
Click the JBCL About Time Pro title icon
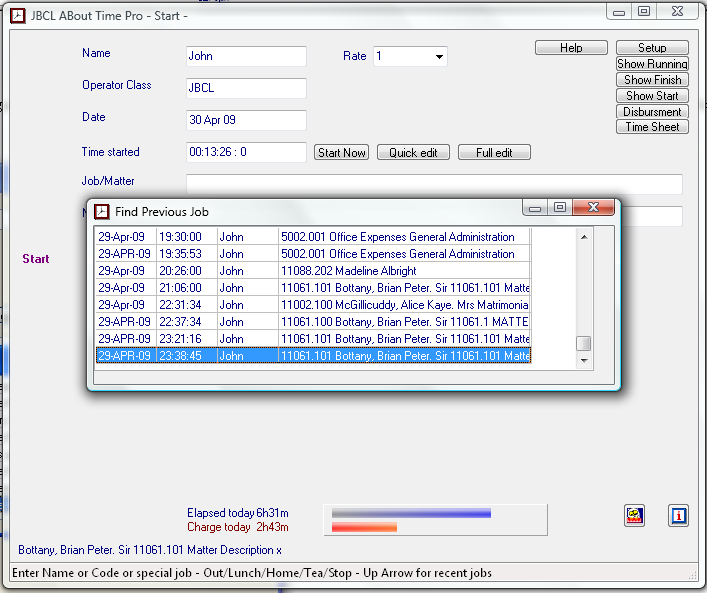[17, 16]
